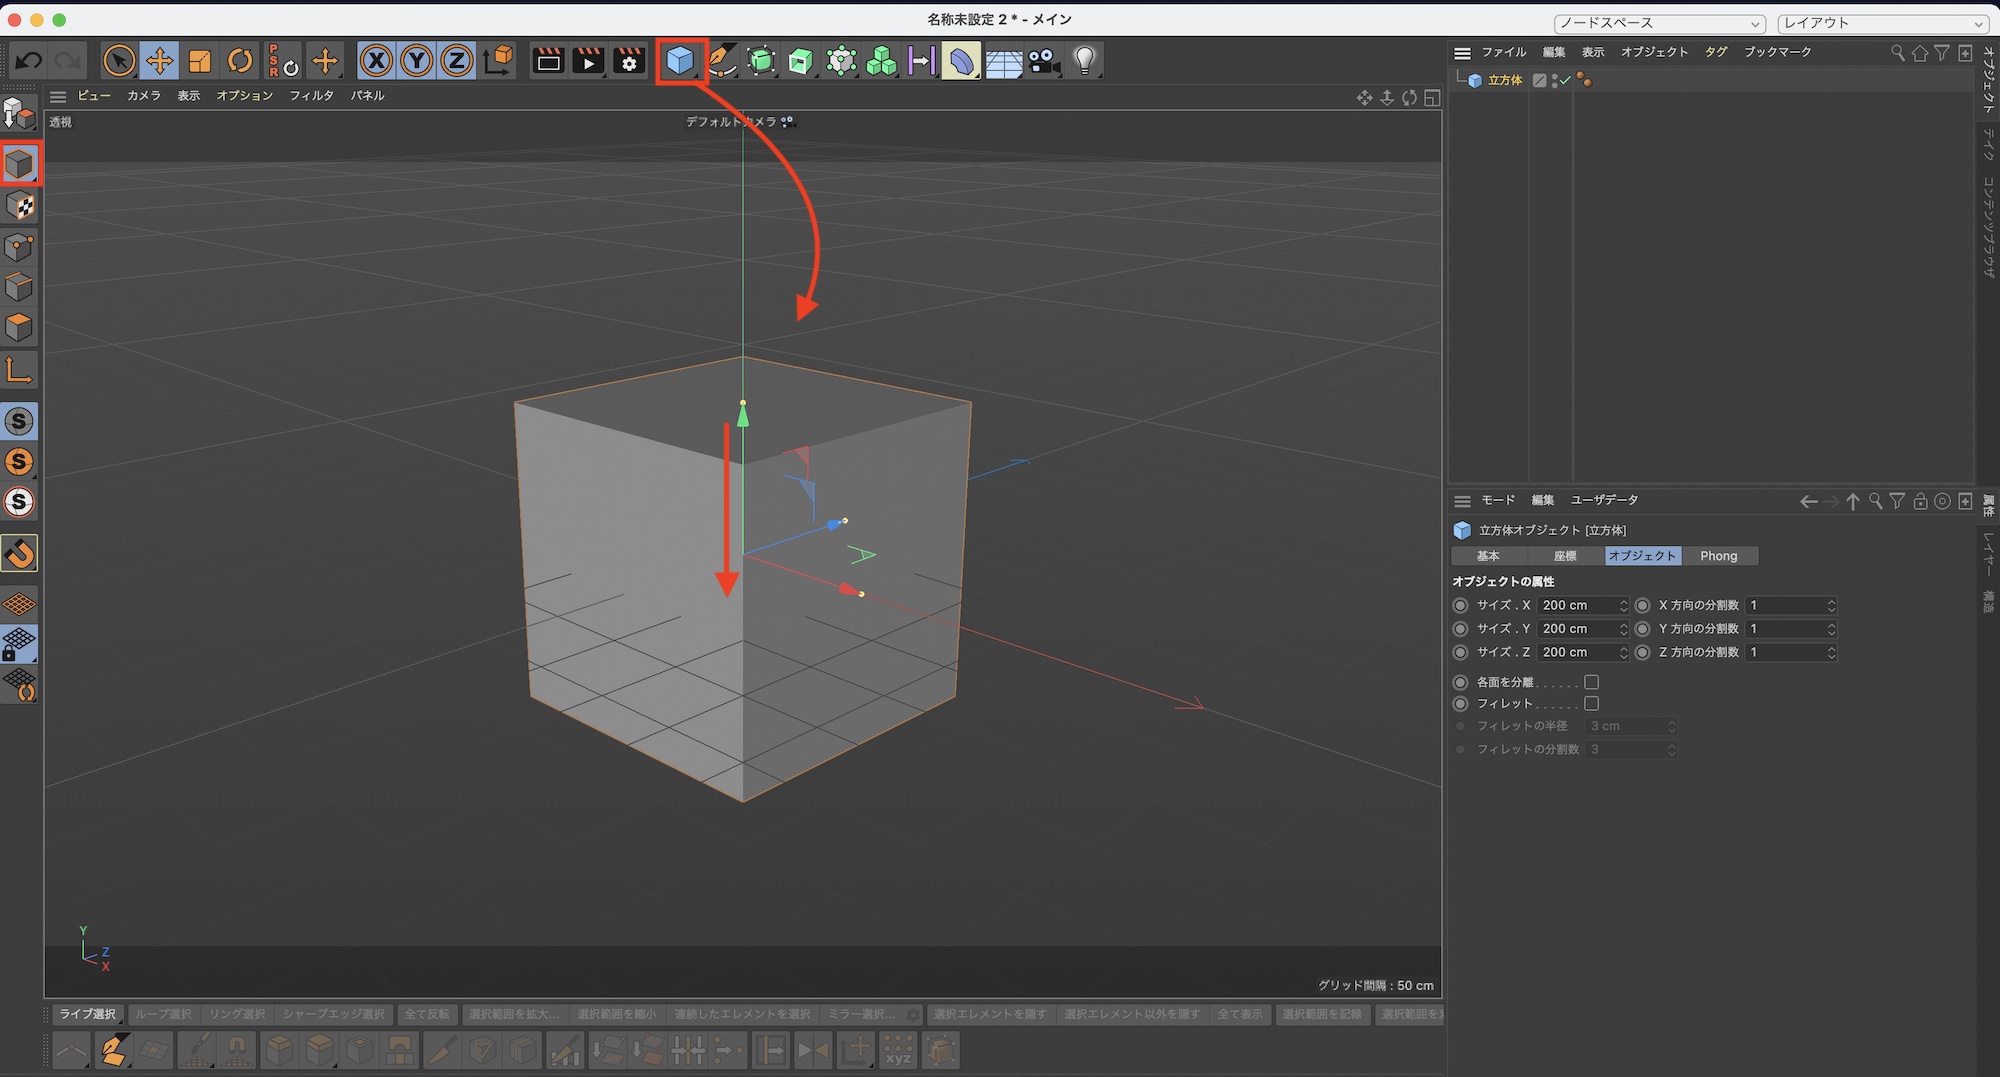Viewport: 2000px width, 1077px height.
Task: Open the render settings gear icon
Action: 628,60
